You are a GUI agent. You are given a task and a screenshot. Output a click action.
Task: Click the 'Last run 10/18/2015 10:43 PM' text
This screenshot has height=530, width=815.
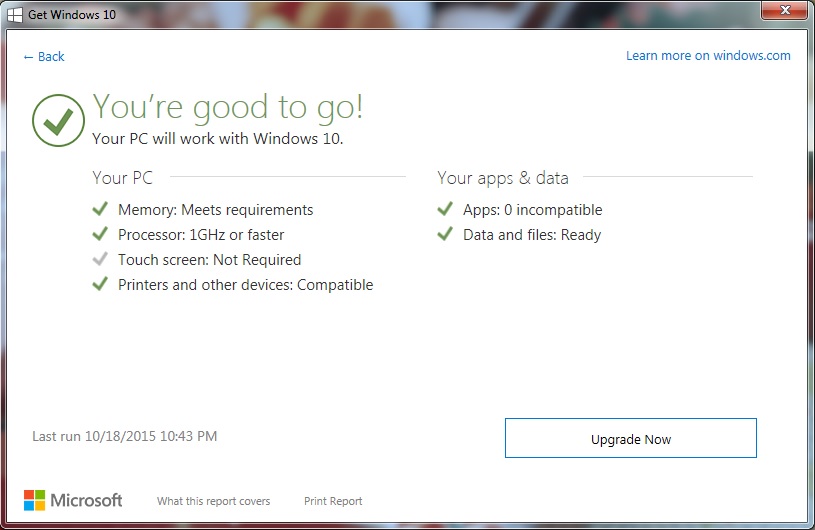125,436
